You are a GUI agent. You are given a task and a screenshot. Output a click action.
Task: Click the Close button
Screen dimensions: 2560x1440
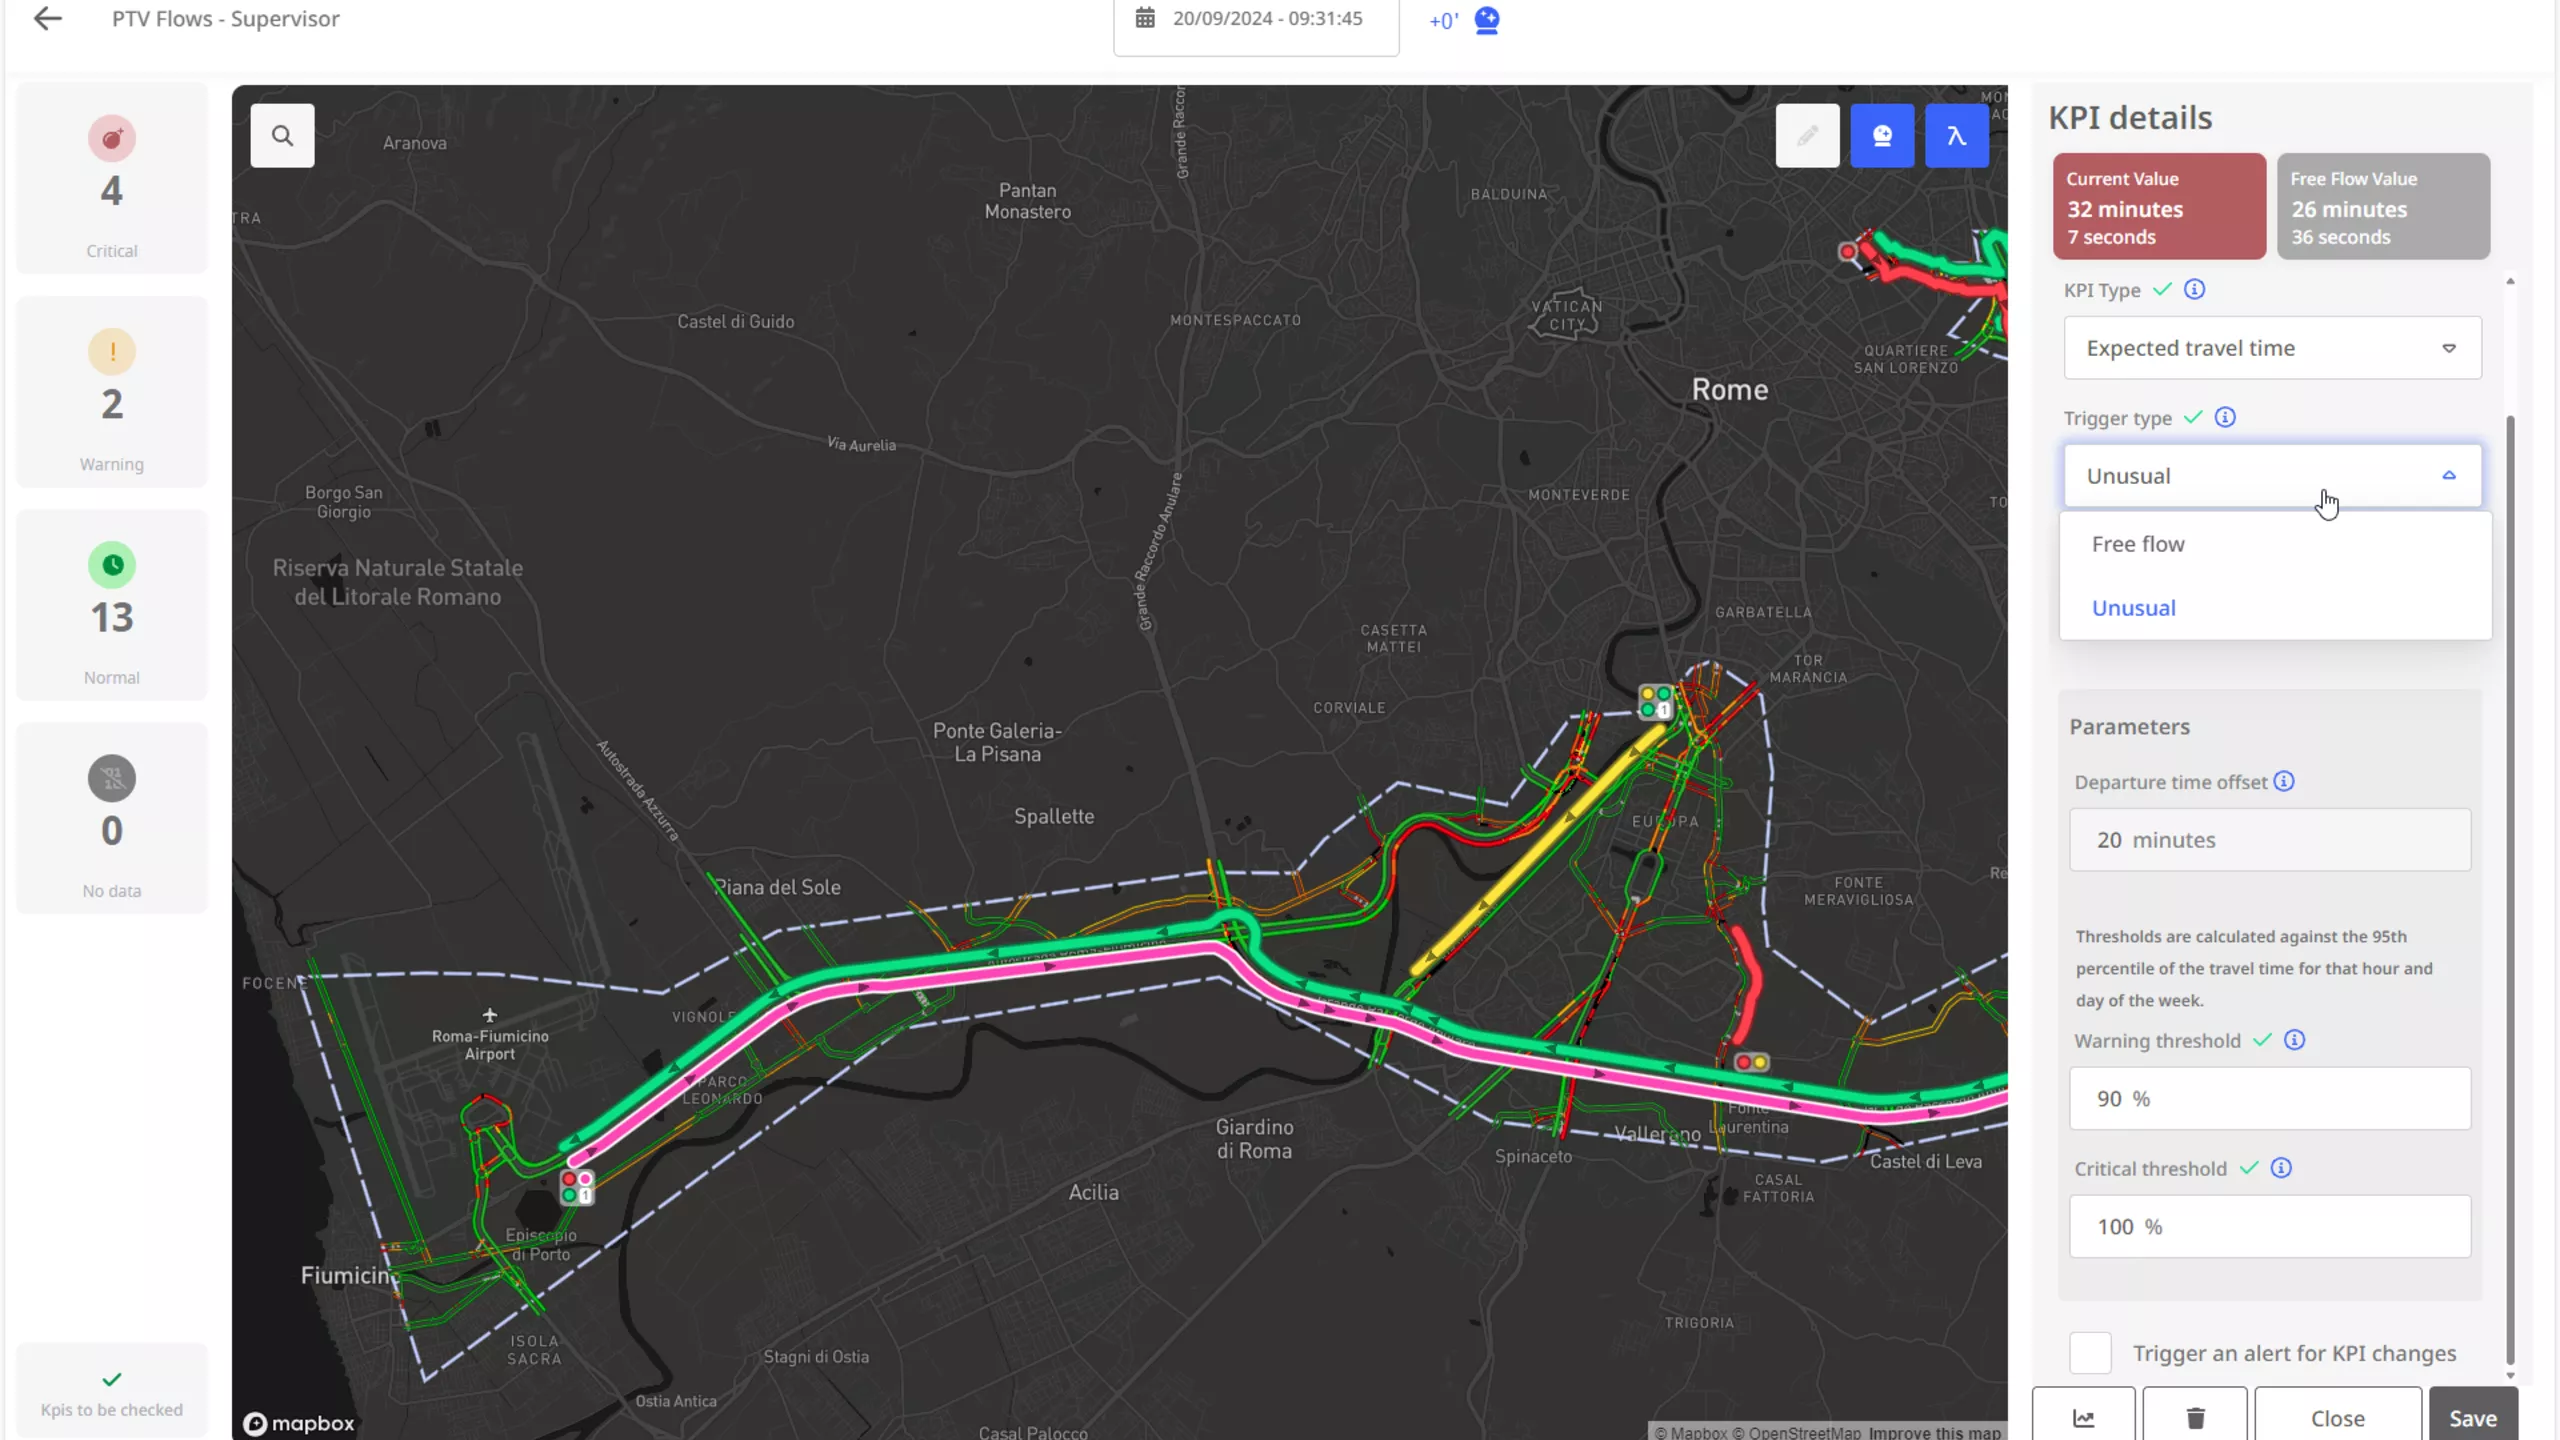tap(2337, 1417)
